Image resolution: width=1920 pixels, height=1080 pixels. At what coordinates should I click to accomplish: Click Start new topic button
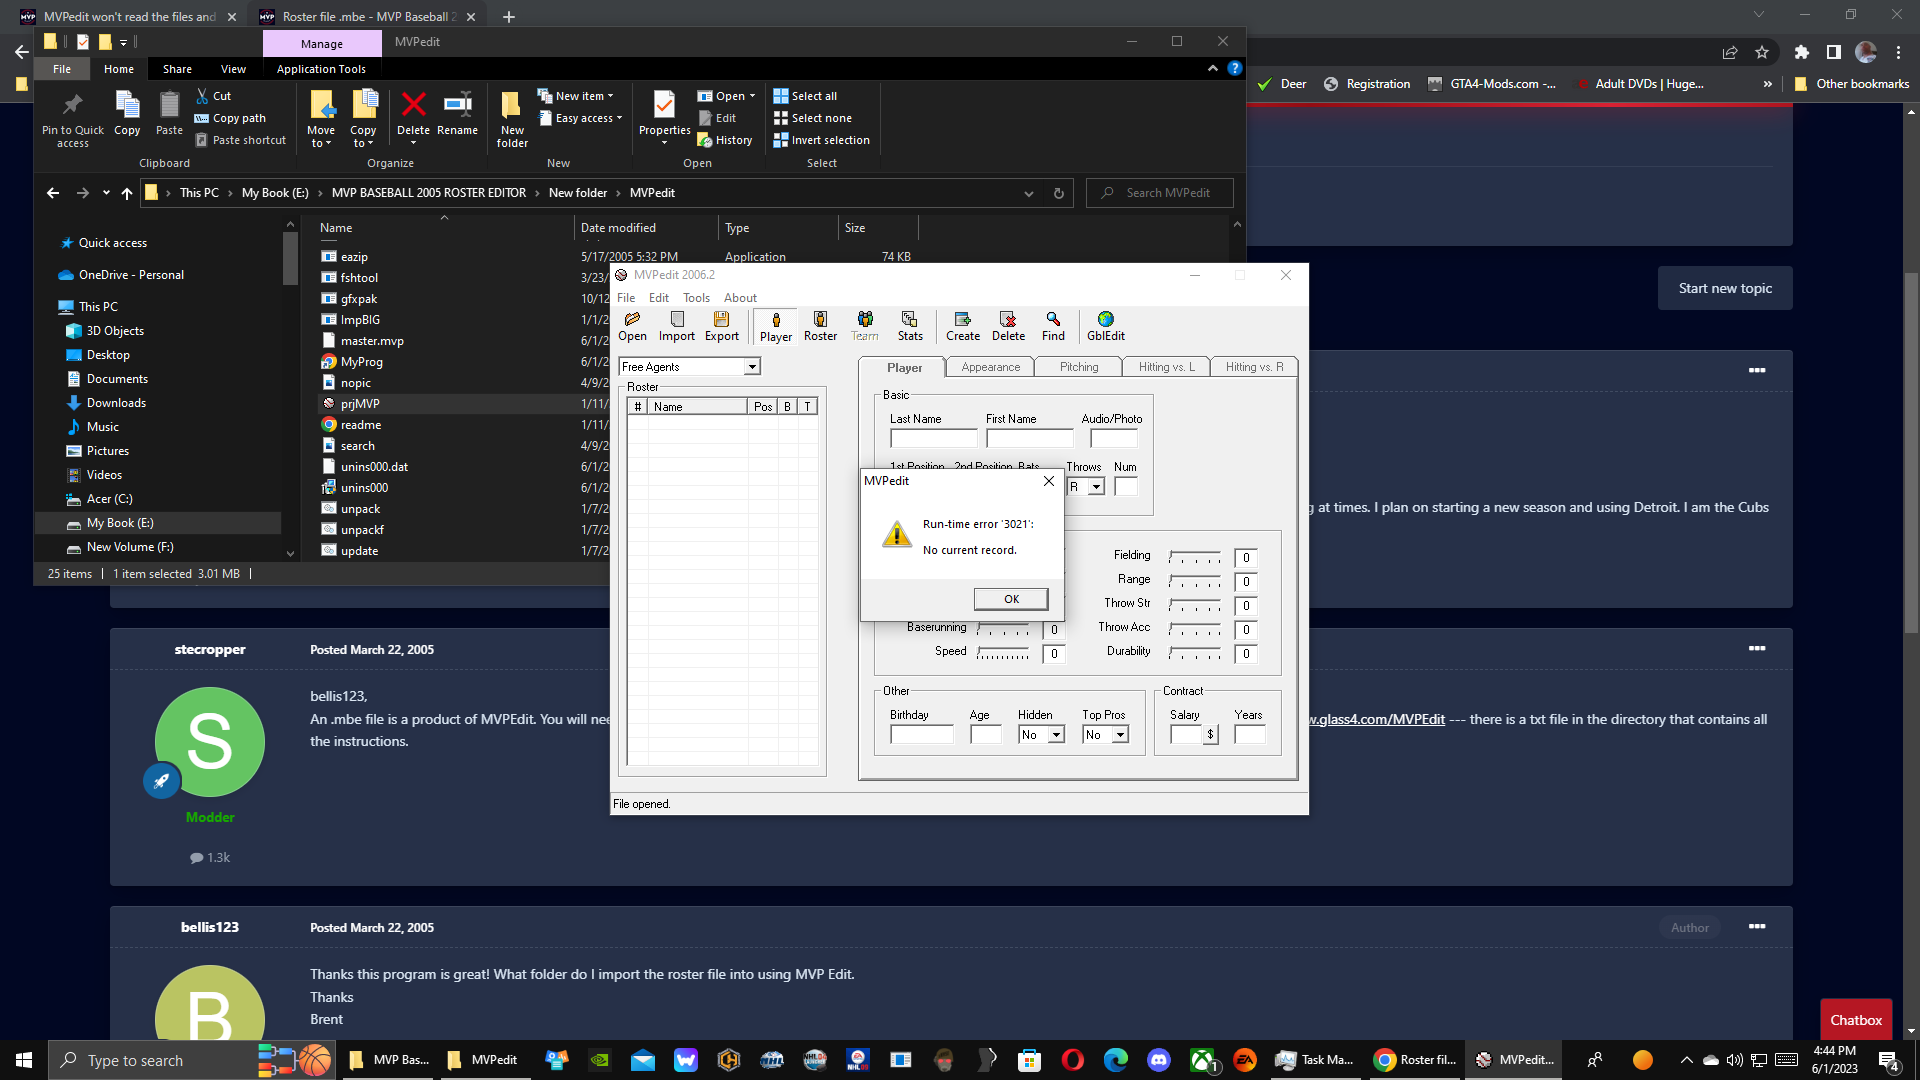point(1725,288)
